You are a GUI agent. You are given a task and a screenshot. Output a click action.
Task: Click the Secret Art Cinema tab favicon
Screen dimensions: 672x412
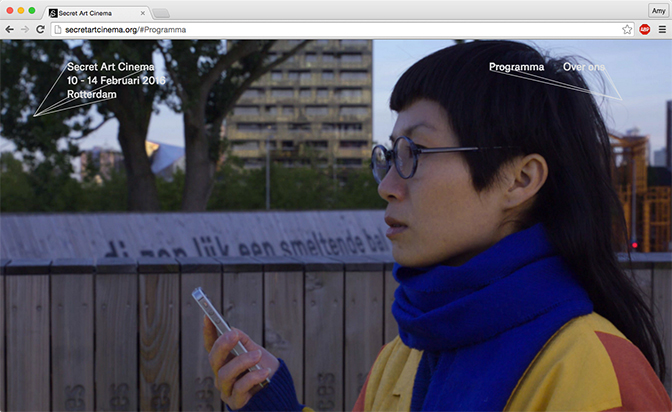pos(53,13)
